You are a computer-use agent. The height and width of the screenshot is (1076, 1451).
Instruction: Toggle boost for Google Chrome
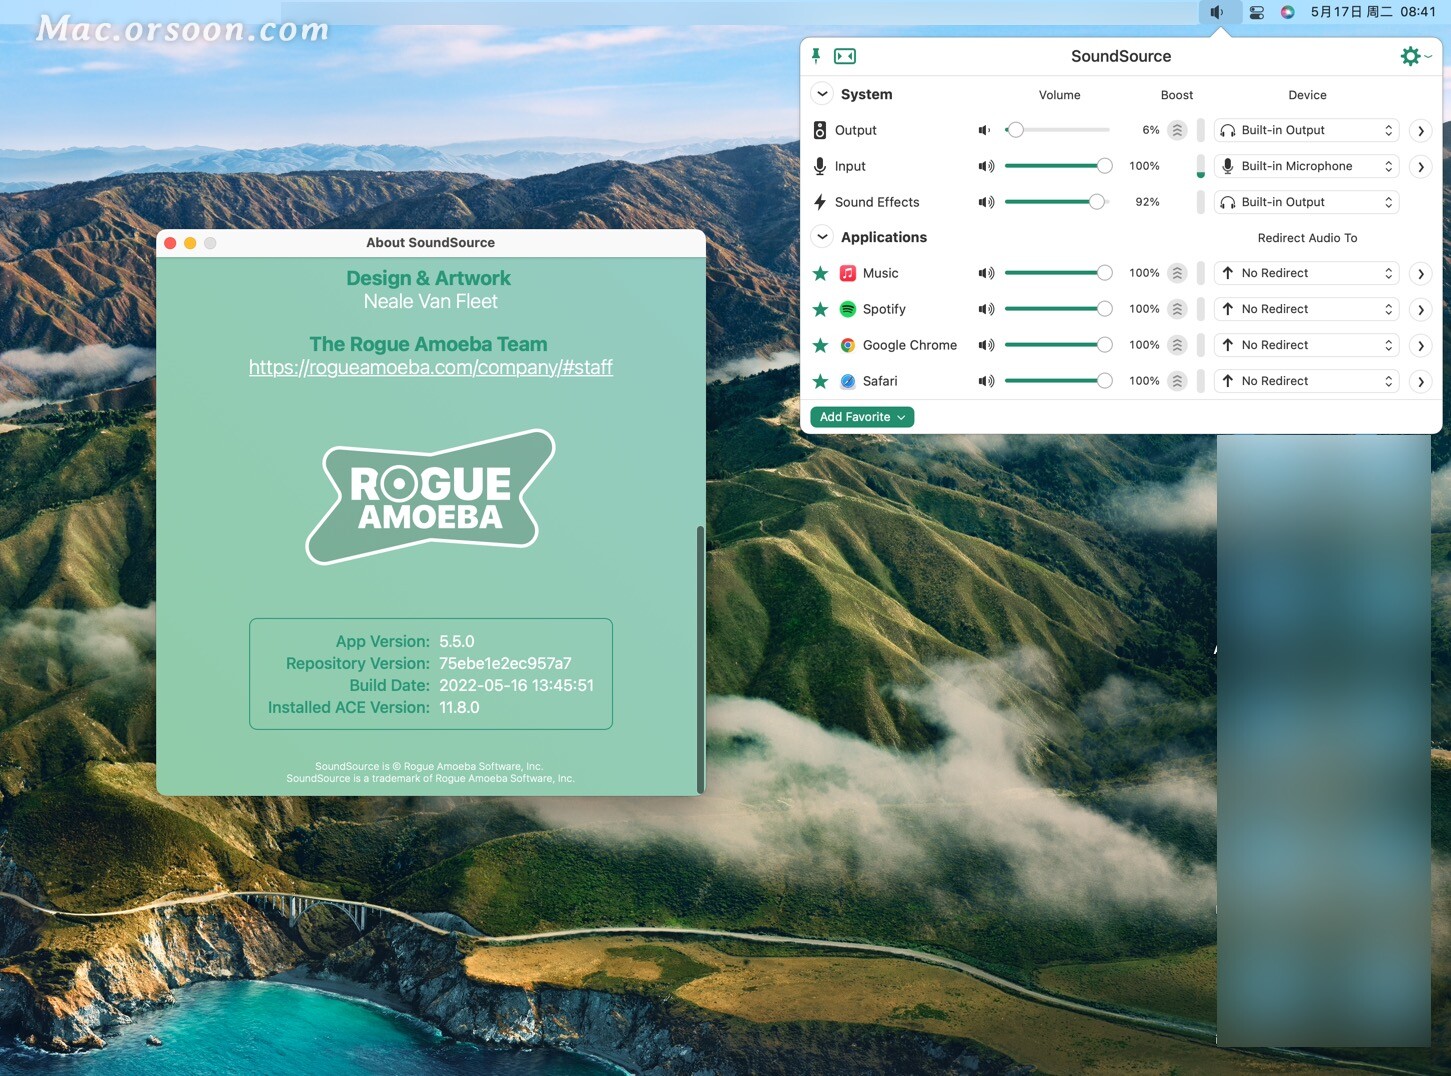pos(1177,345)
